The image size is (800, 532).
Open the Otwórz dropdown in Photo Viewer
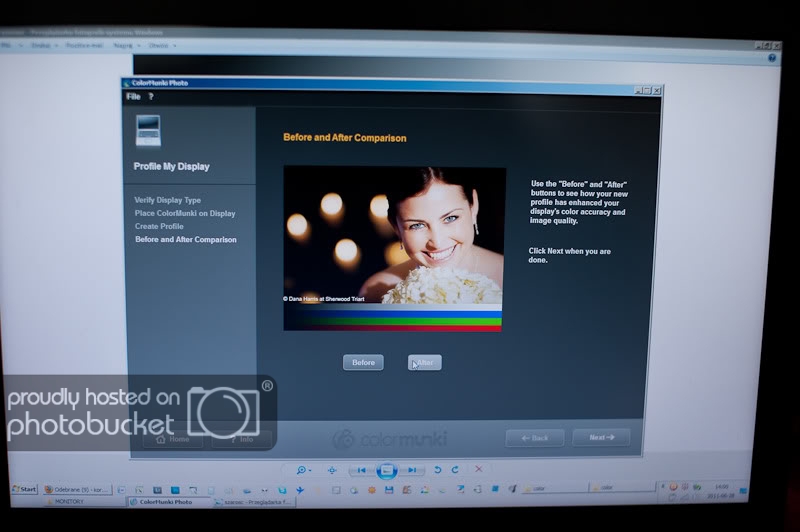point(162,45)
